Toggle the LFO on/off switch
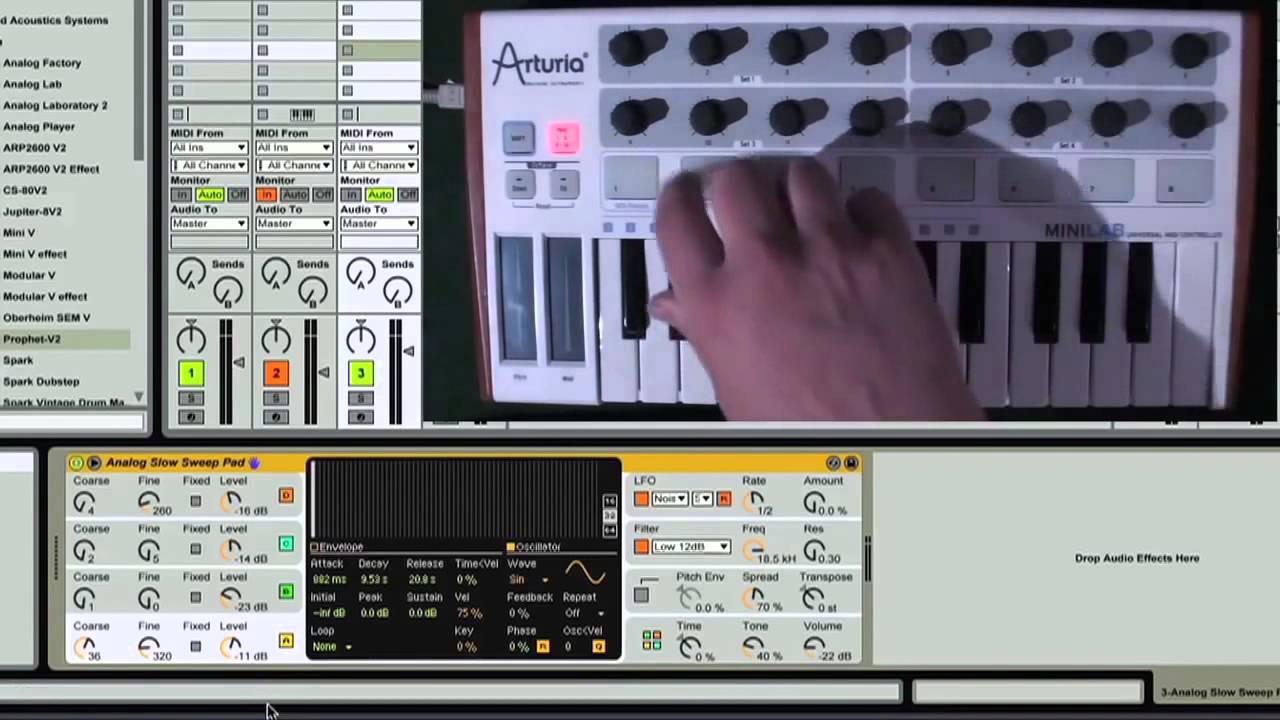This screenshot has width=1280, height=720. tap(641, 499)
